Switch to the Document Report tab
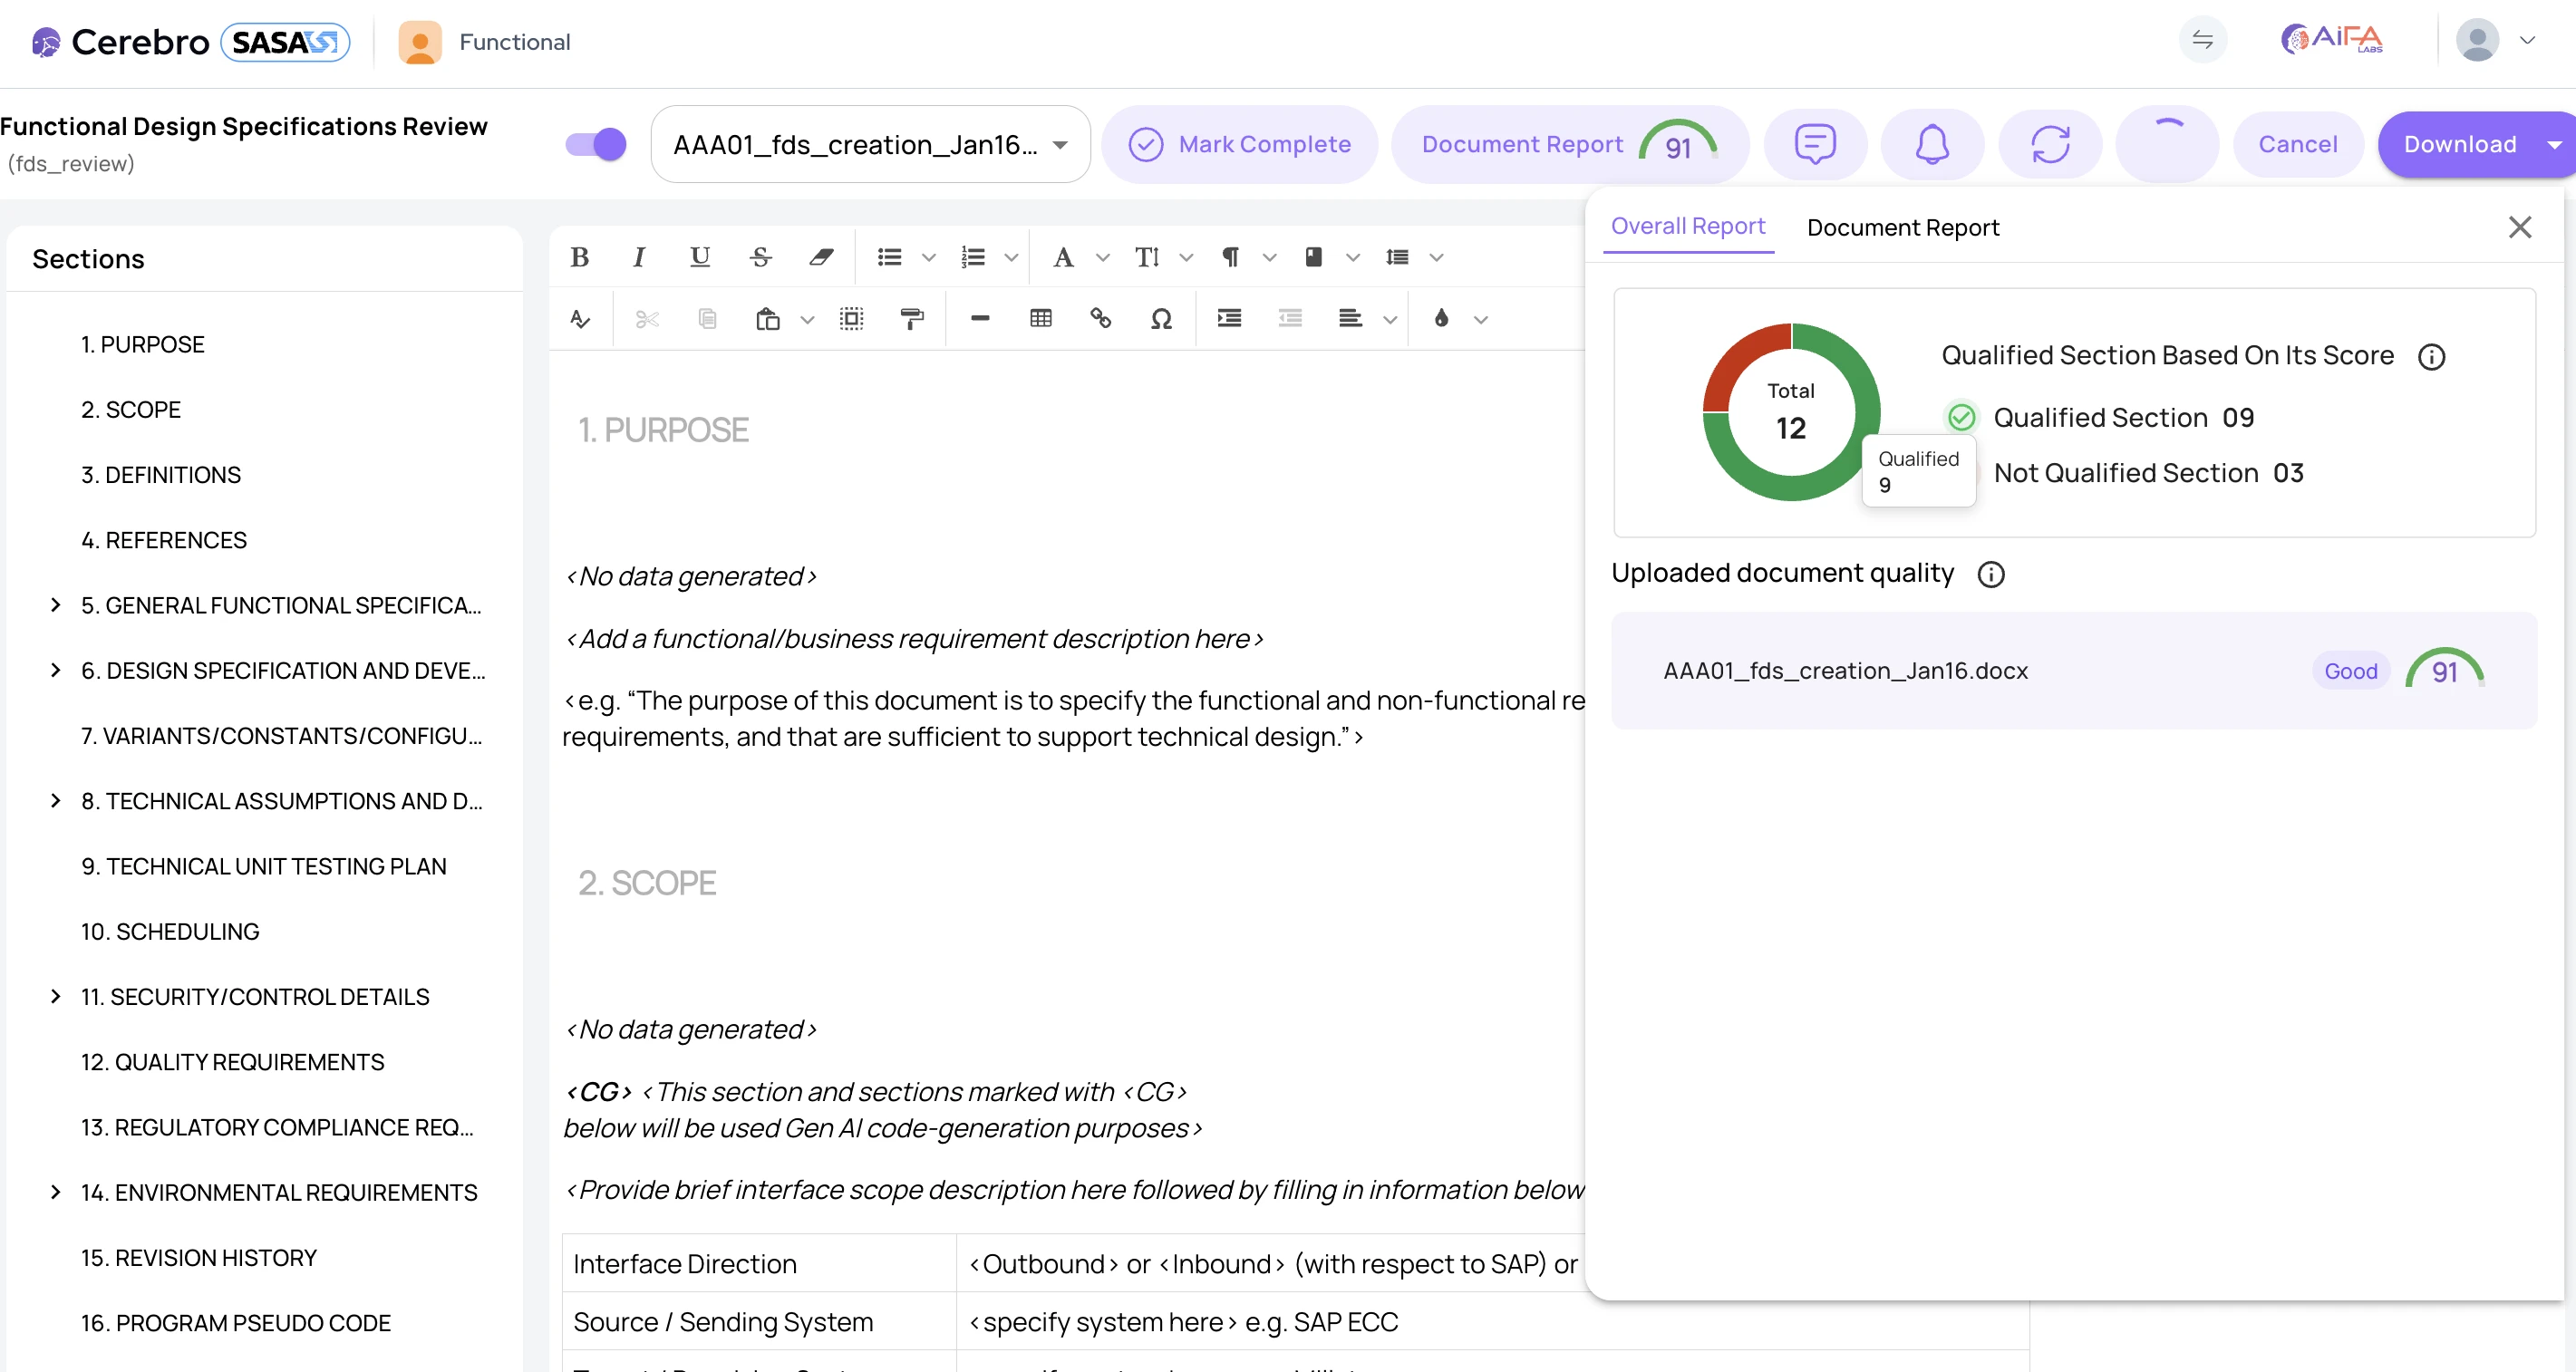The width and height of the screenshot is (2576, 1372). click(x=1902, y=227)
